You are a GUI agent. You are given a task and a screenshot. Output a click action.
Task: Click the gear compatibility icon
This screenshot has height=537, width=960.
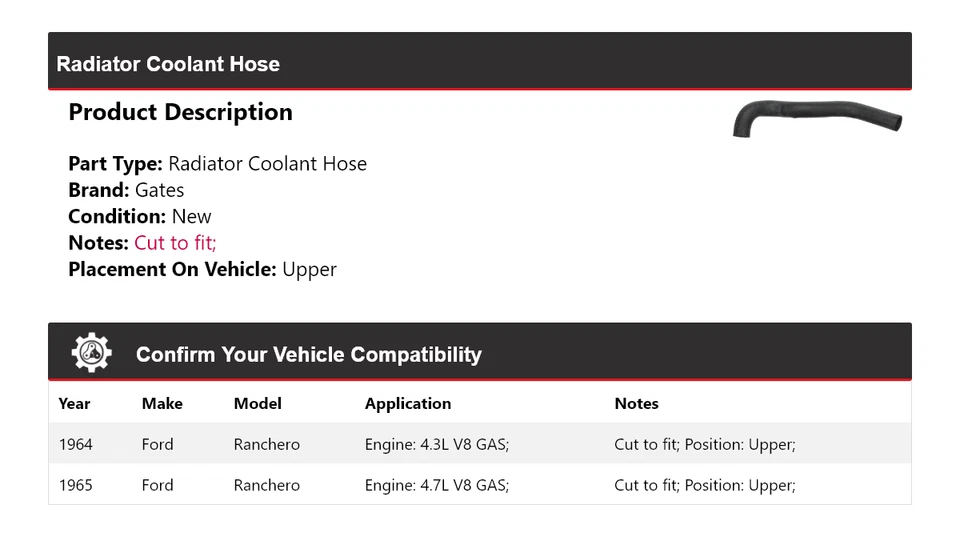pos(91,353)
